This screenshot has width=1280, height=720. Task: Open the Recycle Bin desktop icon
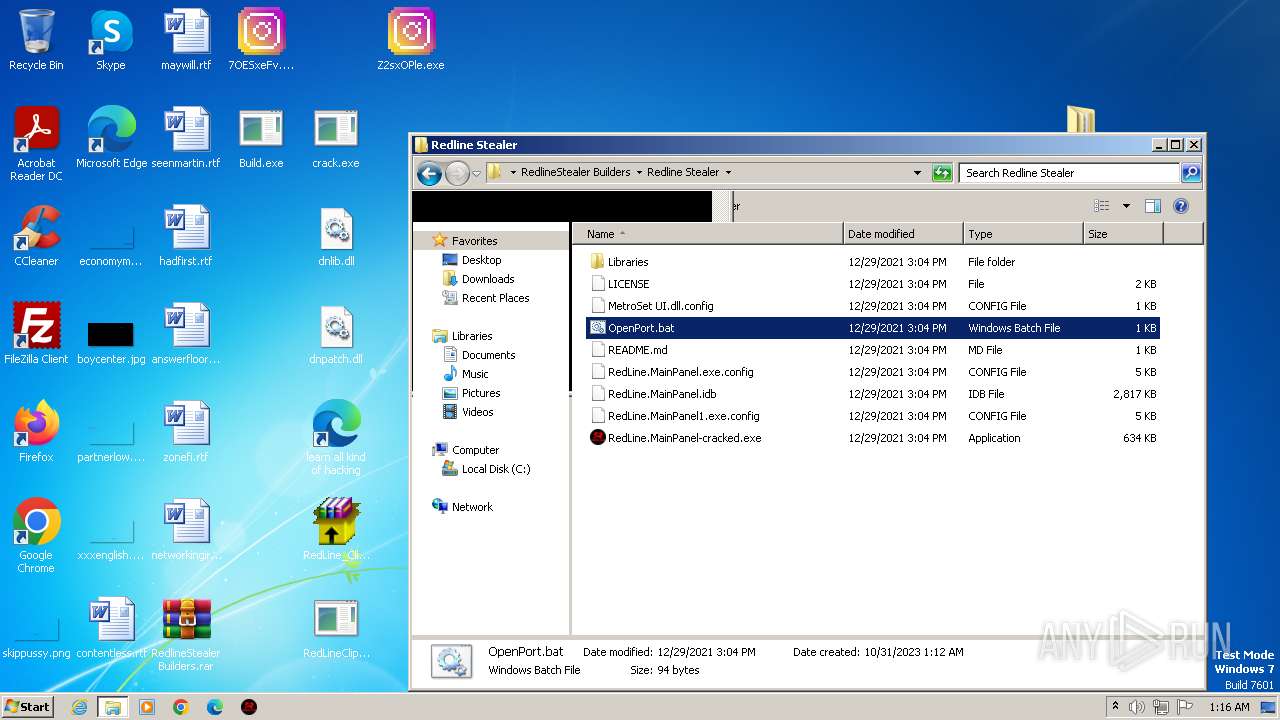click(36, 40)
